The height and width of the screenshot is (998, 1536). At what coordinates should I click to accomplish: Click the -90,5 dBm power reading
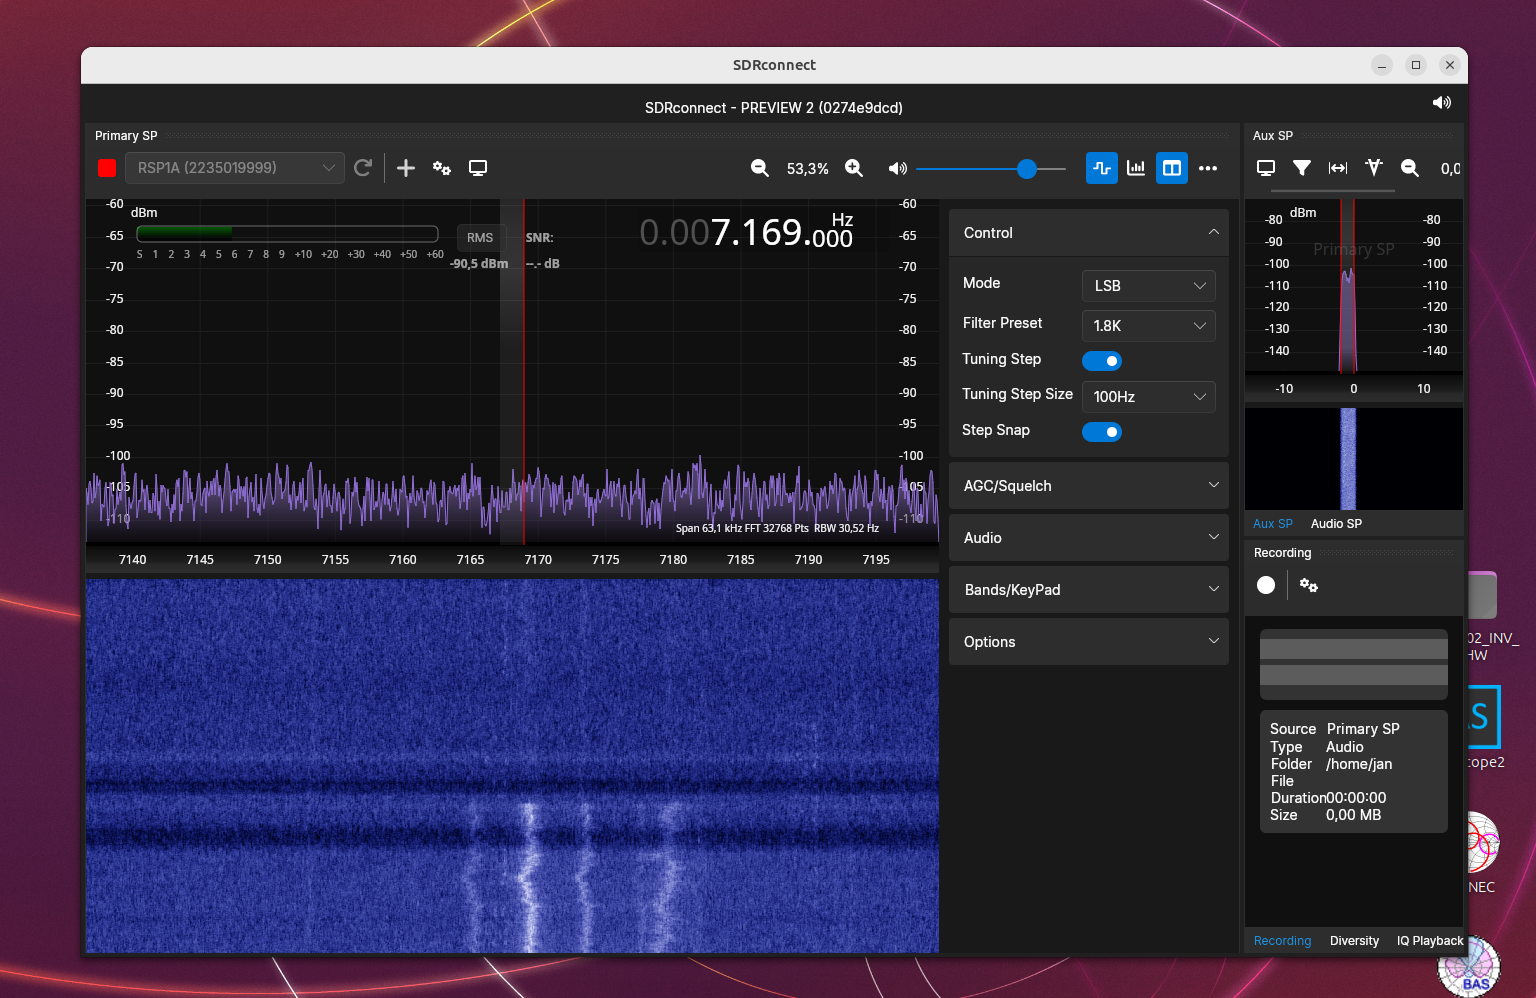coord(479,264)
